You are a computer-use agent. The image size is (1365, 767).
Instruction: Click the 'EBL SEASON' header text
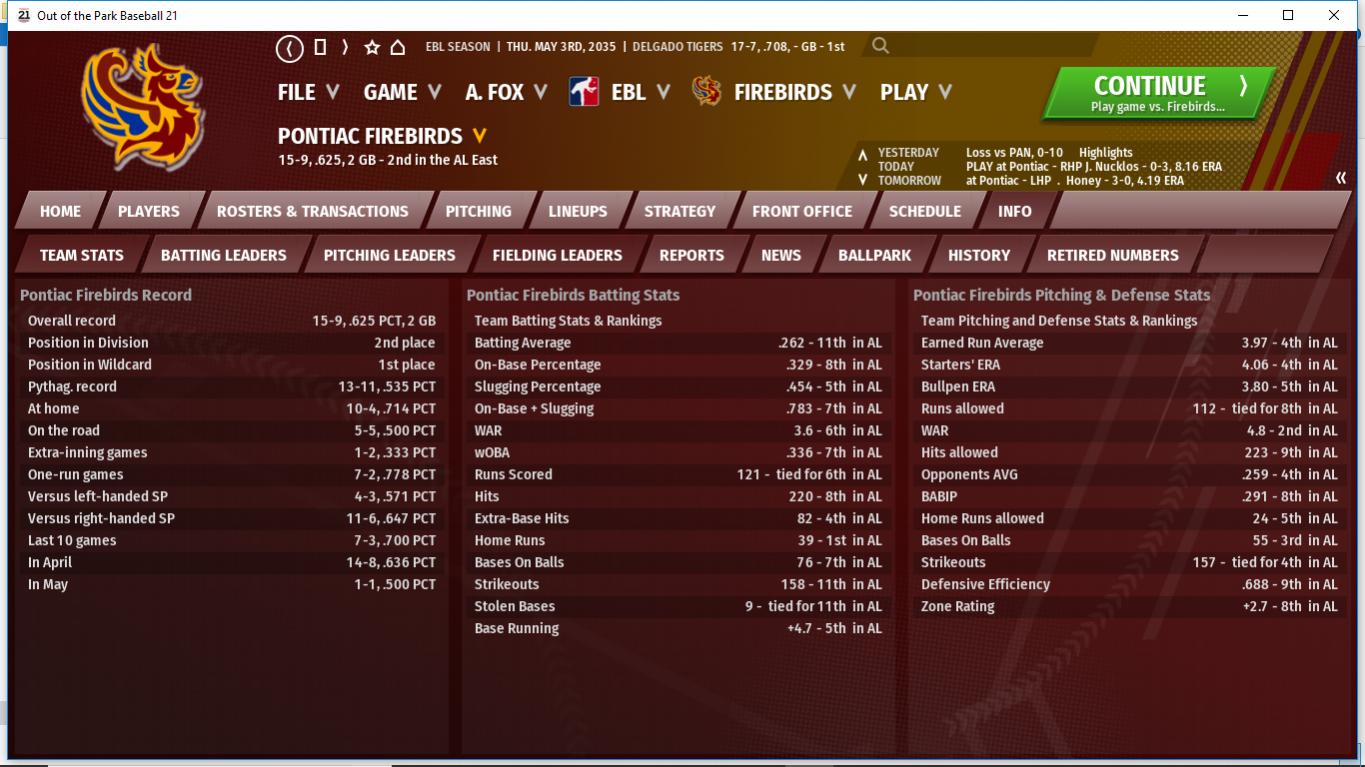click(458, 46)
